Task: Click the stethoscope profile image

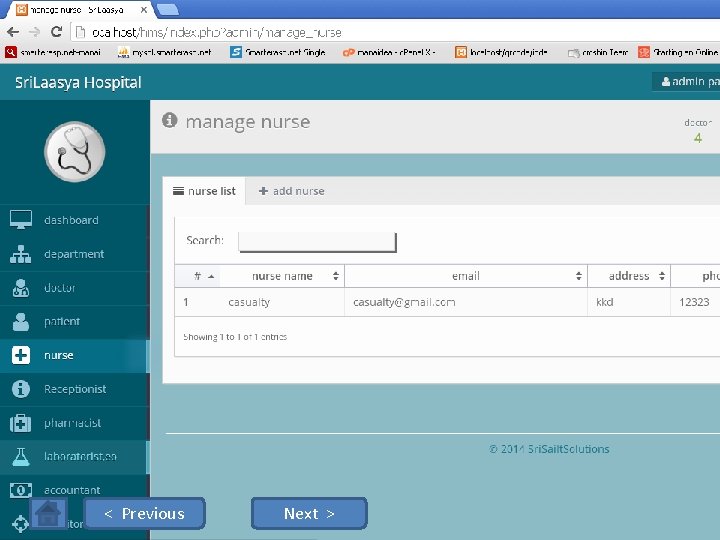Action: click(74, 152)
